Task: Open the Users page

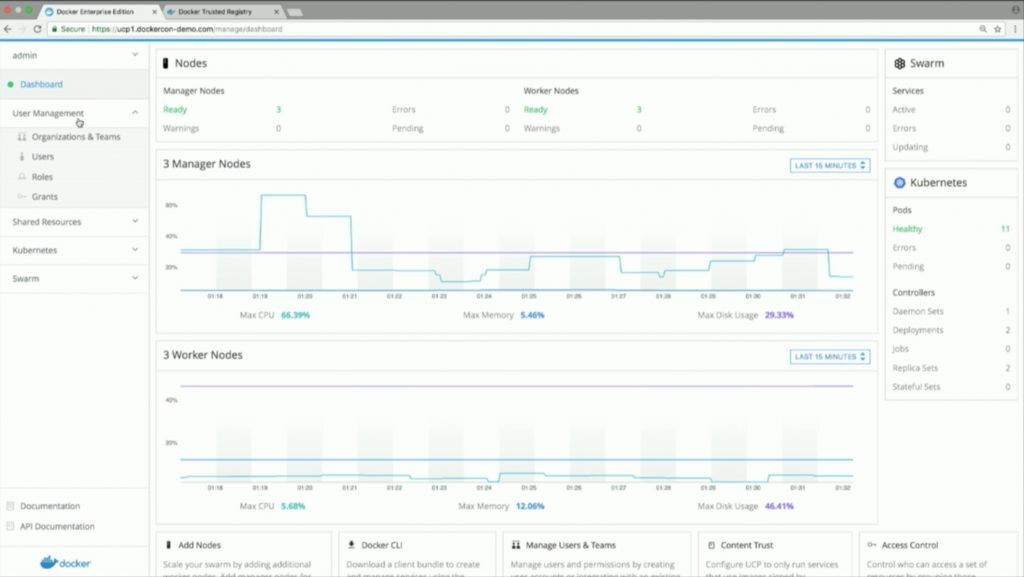Action: [42, 157]
